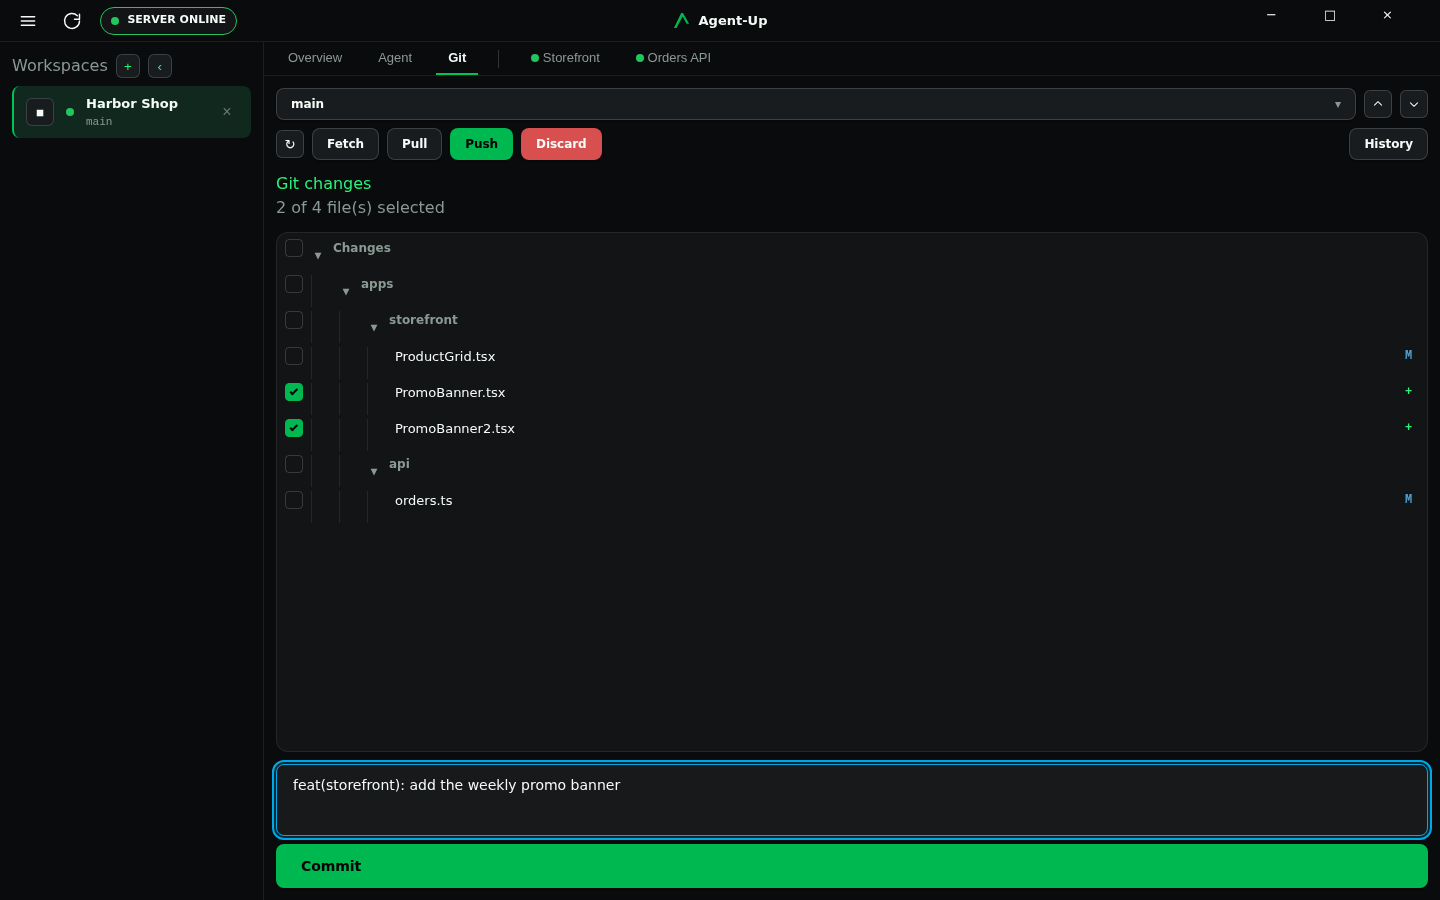Viewport: 1440px width, 900px height.
Task: Click the plus status badge for PromoBanner.tsx
Action: click(x=1408, y=391)
